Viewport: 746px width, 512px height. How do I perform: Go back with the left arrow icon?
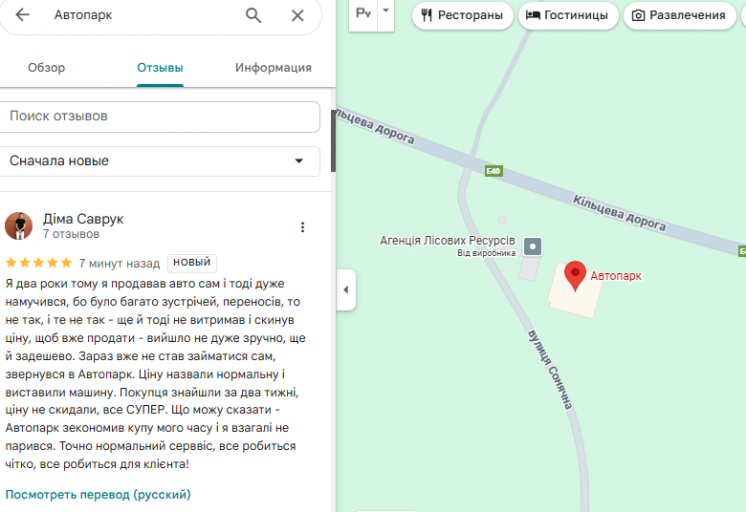coord(22,15)
